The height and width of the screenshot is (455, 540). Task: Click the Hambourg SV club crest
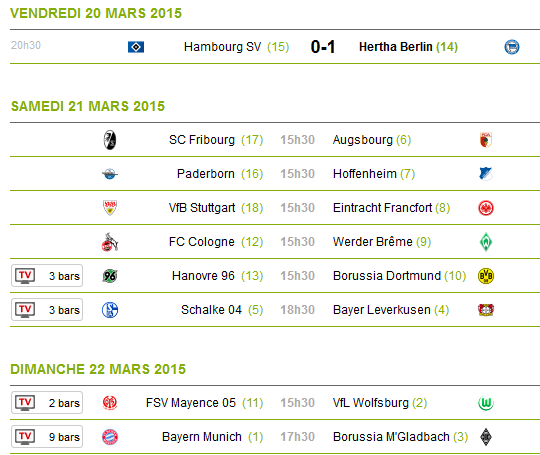pos(136,47)
